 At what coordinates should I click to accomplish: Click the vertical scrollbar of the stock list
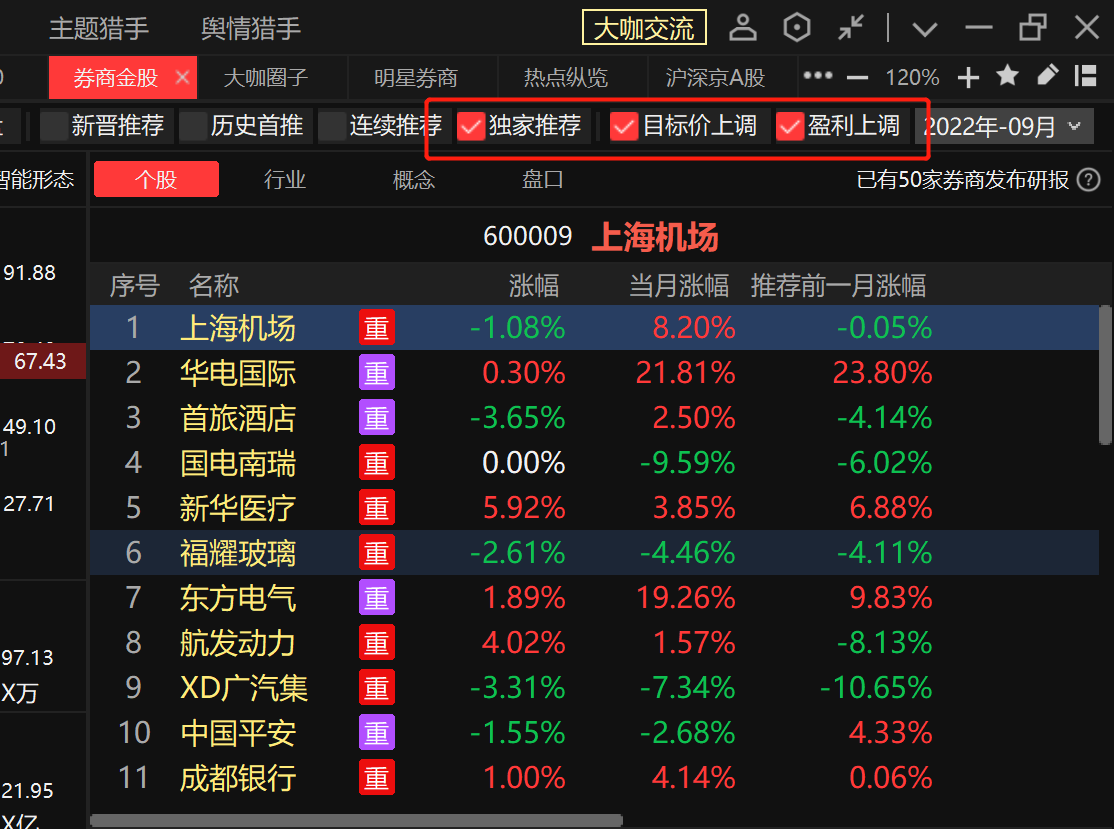coord(1105,374)
